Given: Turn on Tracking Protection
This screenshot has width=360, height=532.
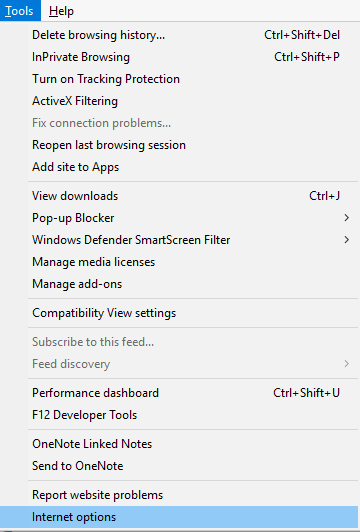Looking at the screenshot, I should 193,79.
